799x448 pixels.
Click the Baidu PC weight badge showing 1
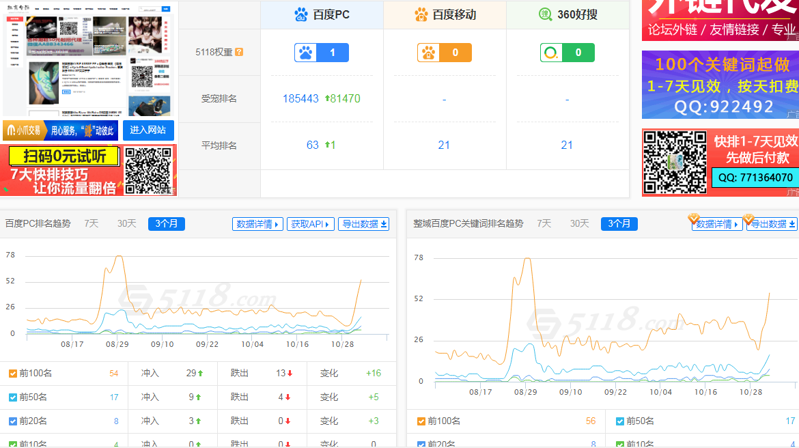click(322, 52)
